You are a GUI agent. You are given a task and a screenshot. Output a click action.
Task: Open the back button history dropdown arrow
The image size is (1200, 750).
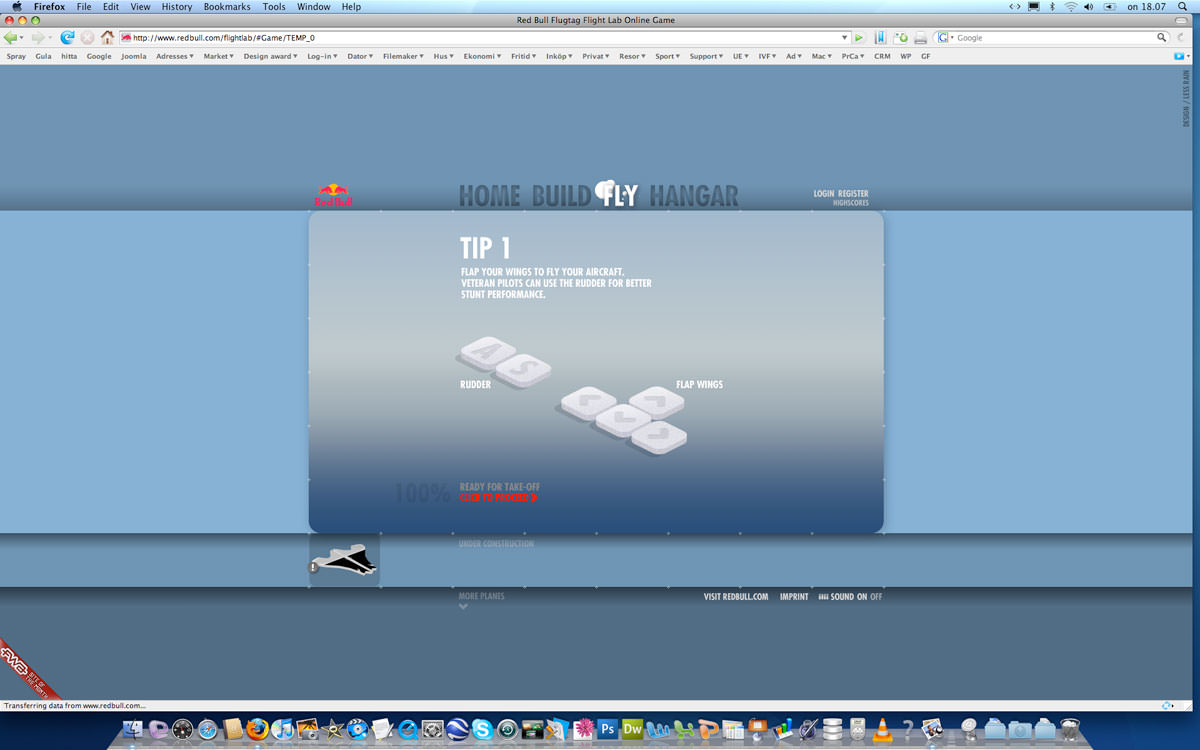point(23,38)
